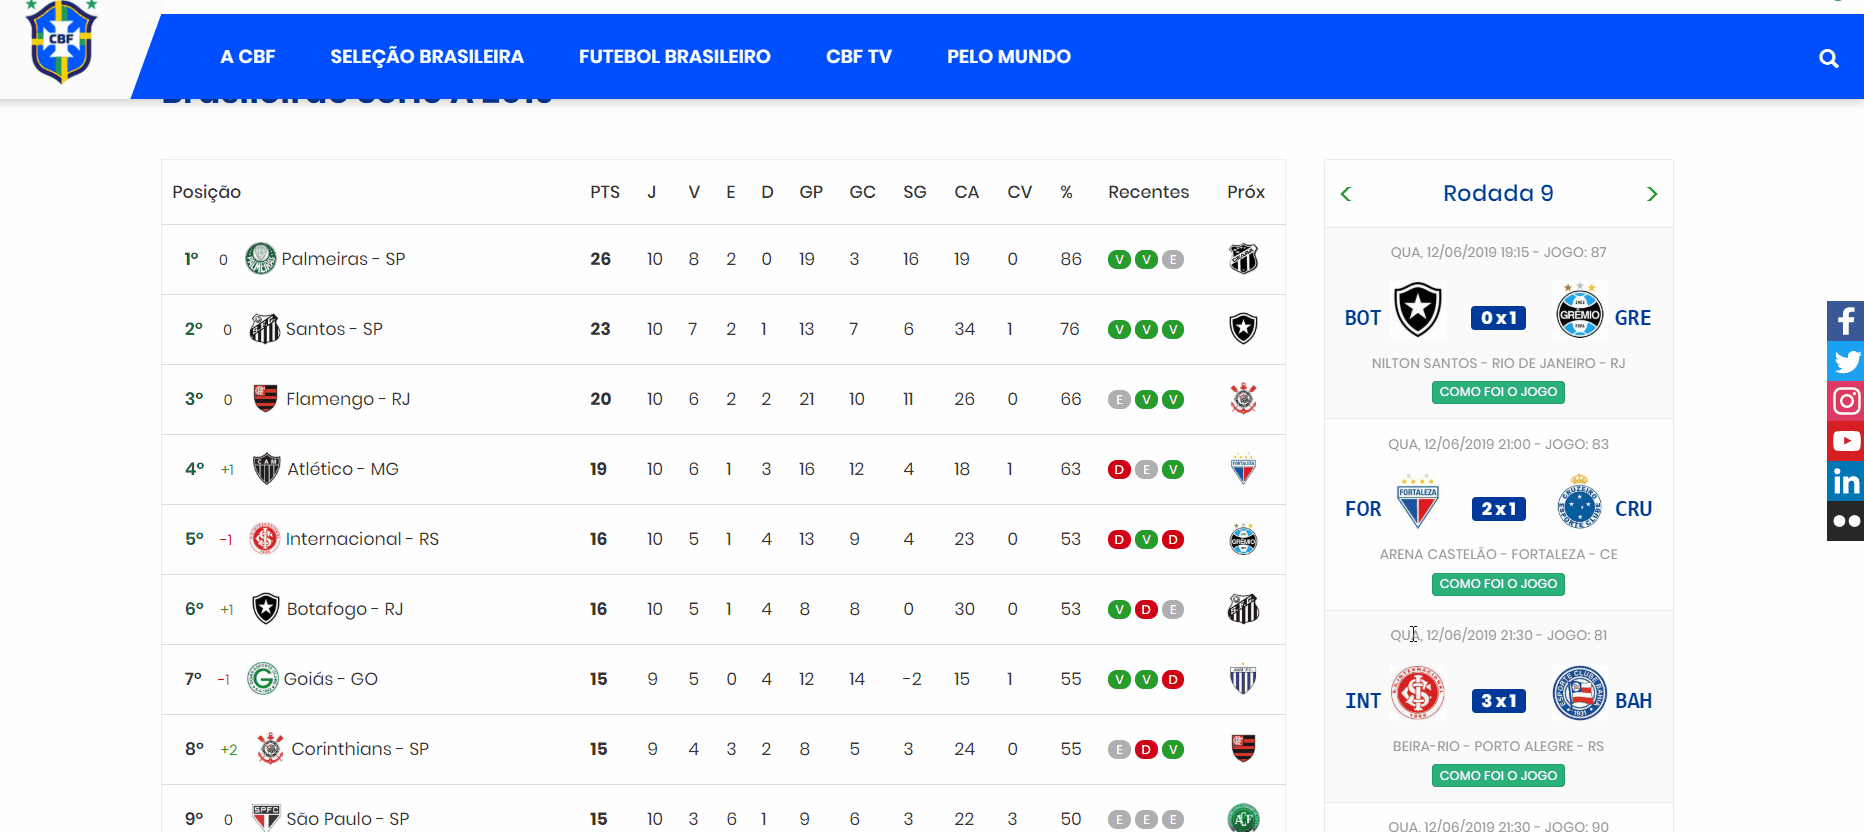
Task: Open the Facebook social icon
Action: point(1845,321)
